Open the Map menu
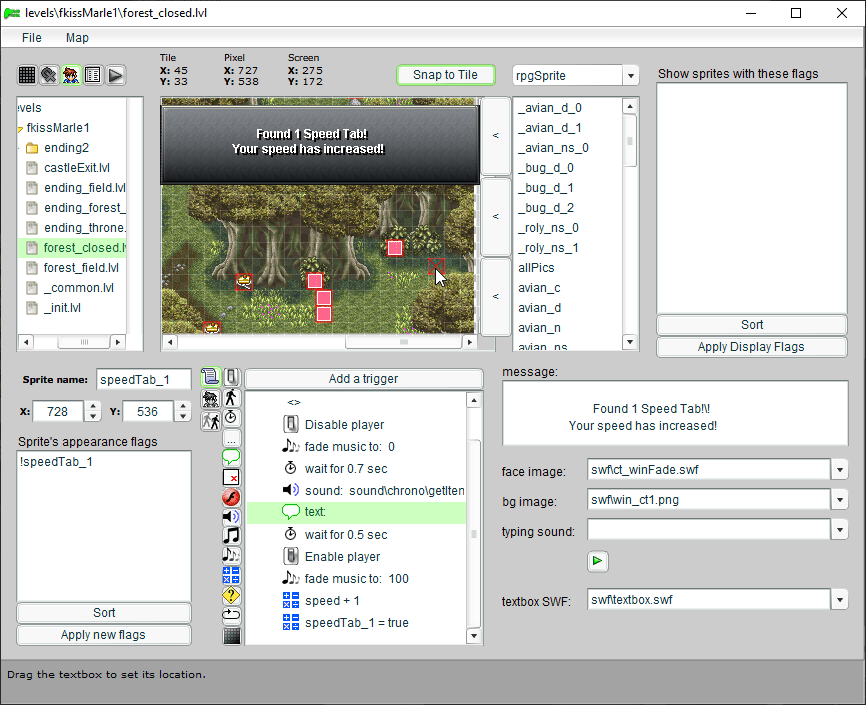 pos(77,37)
